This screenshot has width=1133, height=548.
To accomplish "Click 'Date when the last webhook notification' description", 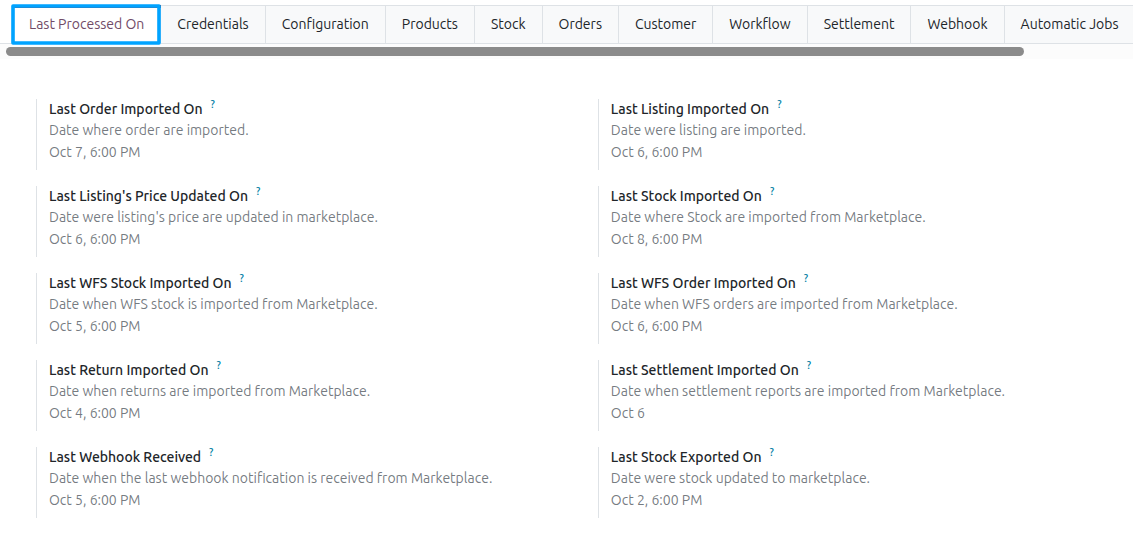I will pyautogui.click(x=271, y=478).
